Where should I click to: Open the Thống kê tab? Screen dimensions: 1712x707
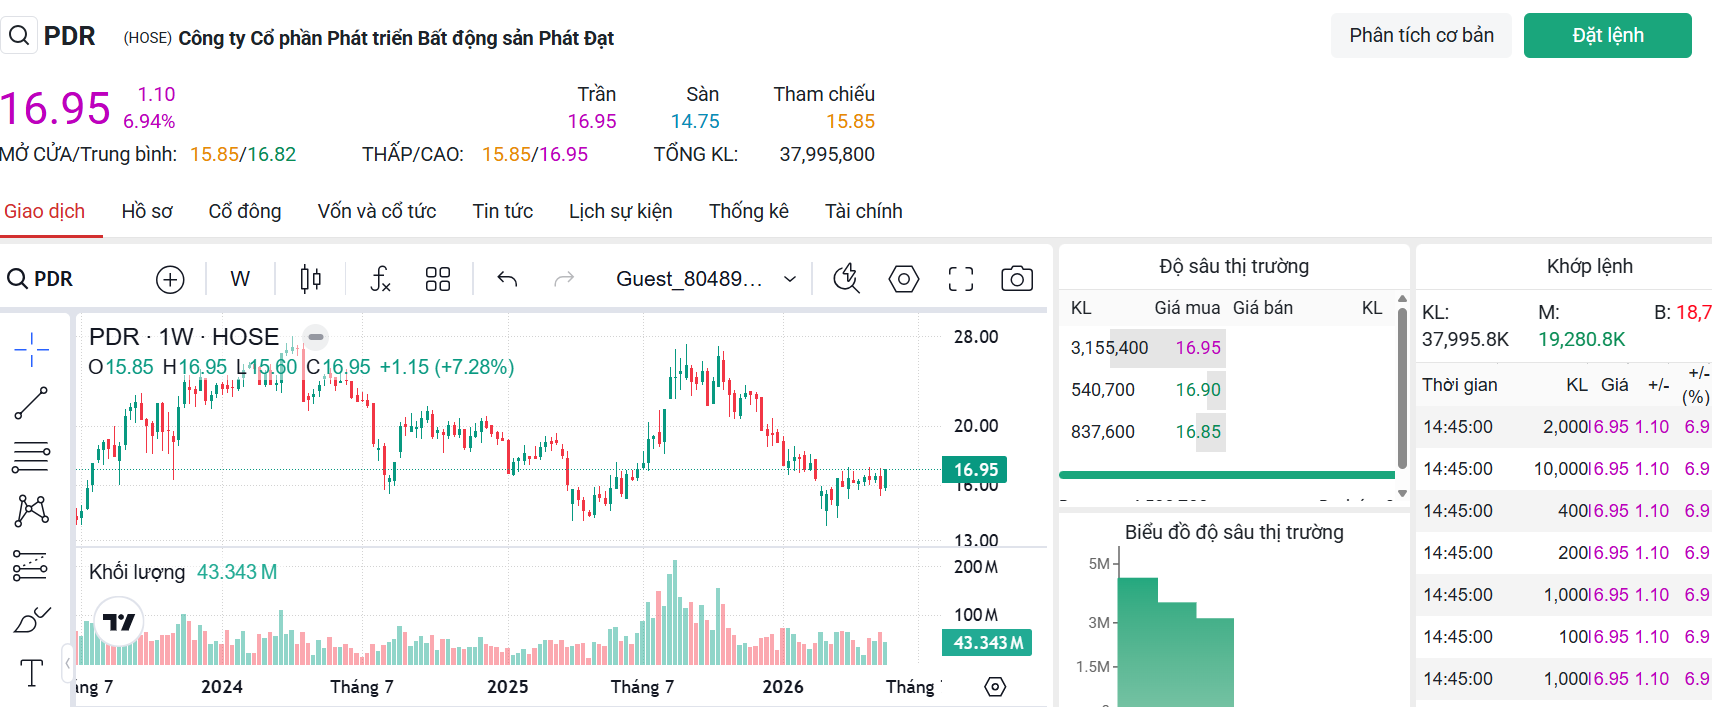point(749,211)
